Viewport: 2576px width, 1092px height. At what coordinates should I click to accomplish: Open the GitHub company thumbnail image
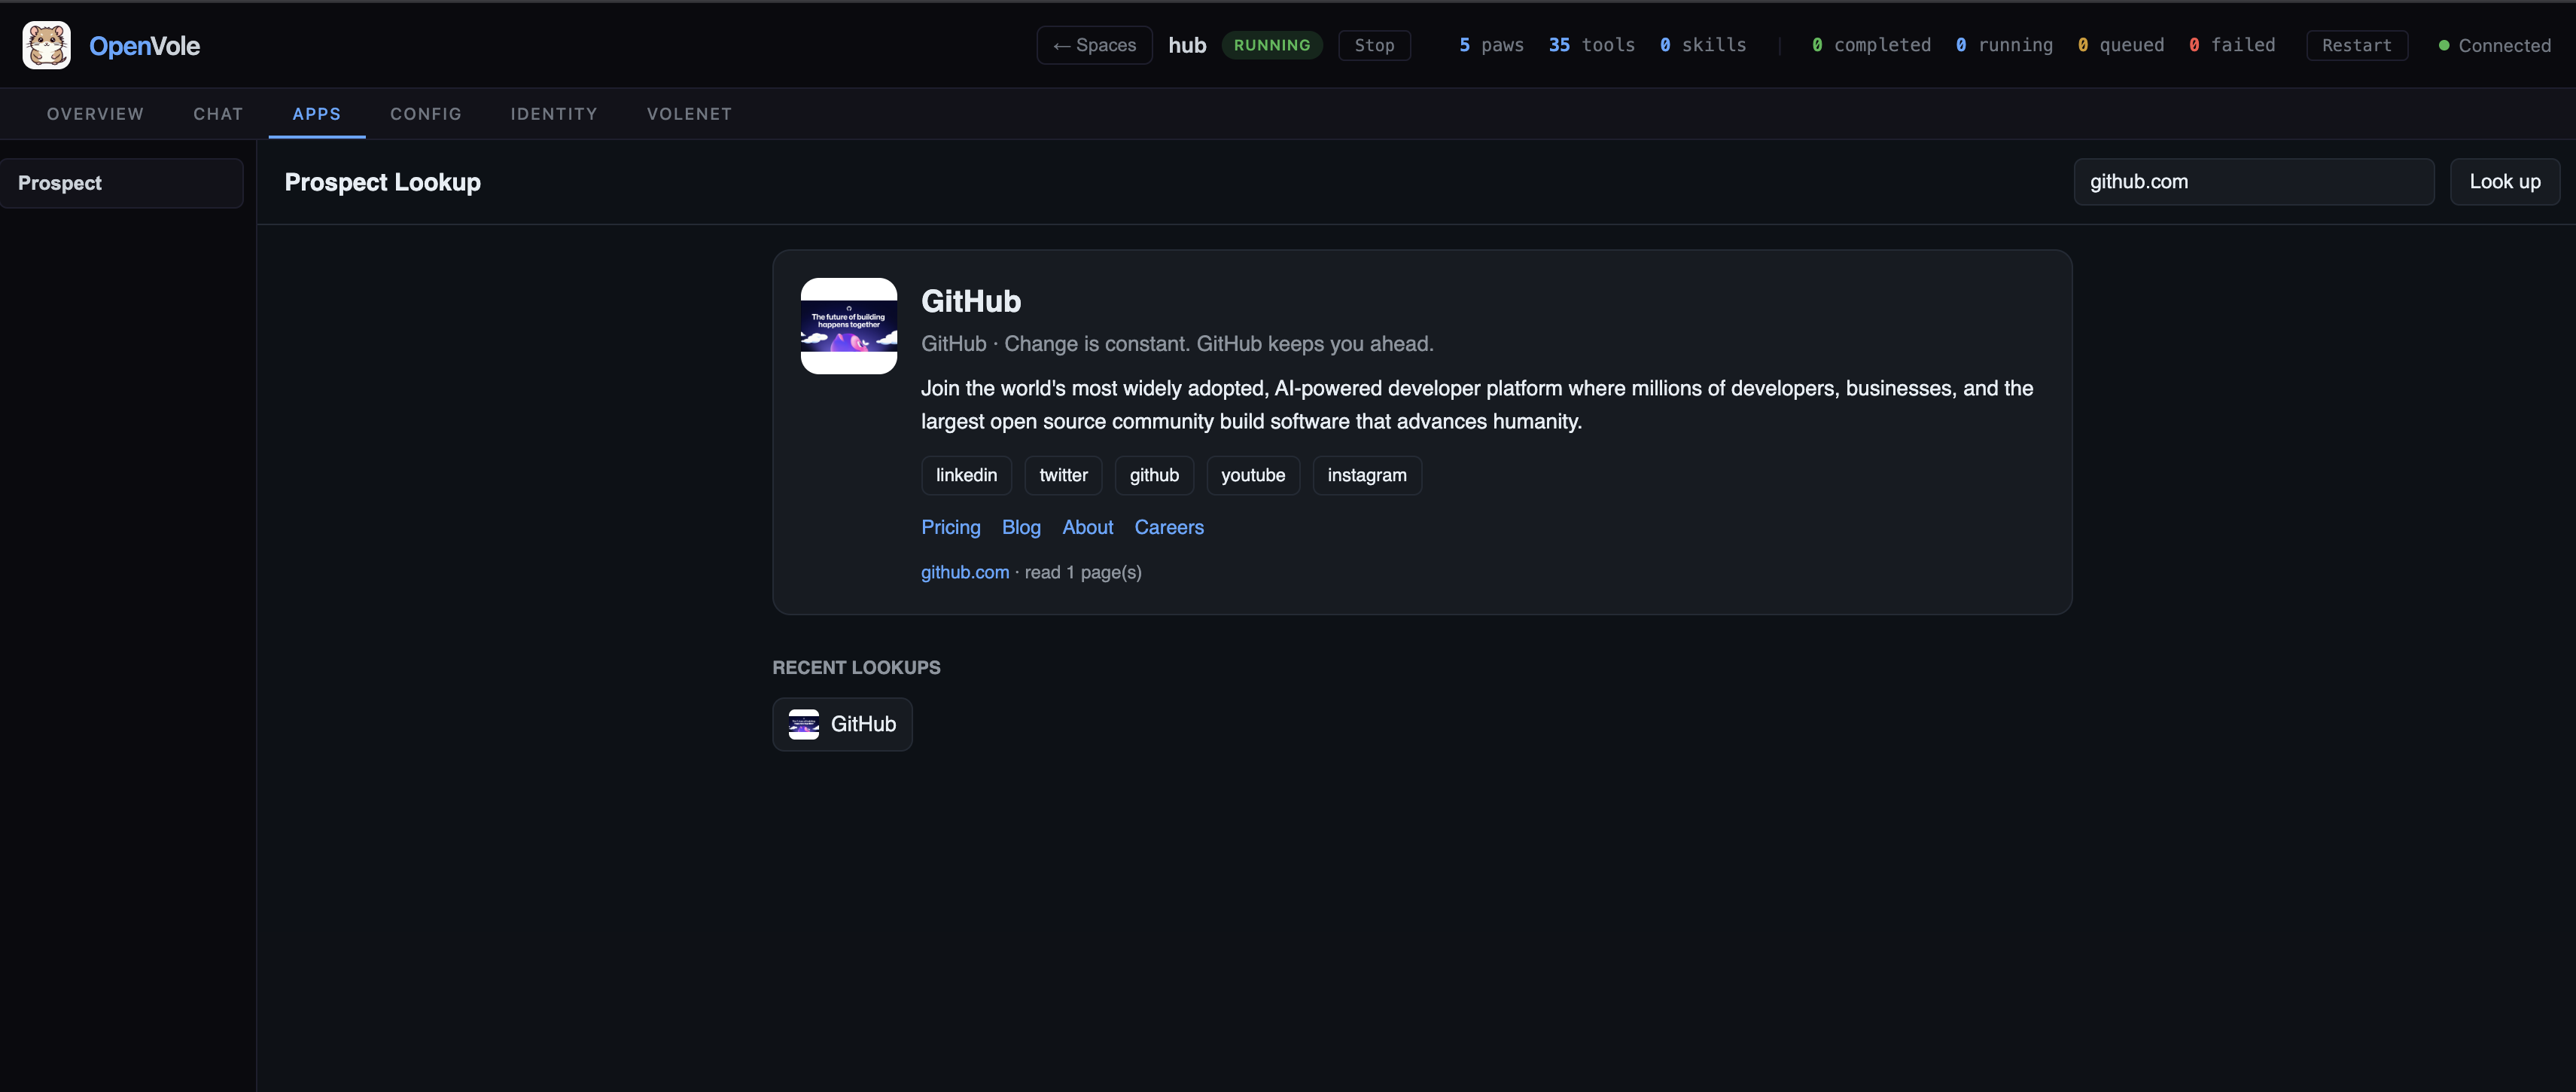(x=849, y=326)
